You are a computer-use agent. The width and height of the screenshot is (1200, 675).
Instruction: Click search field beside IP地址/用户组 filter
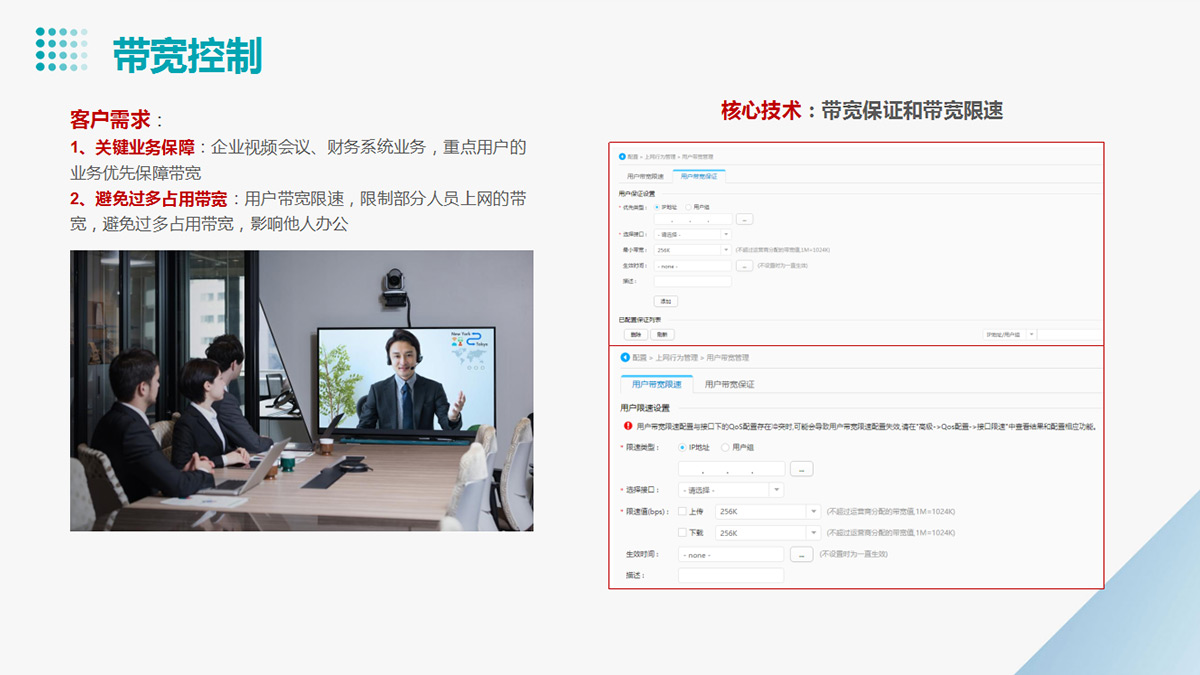1070,334
